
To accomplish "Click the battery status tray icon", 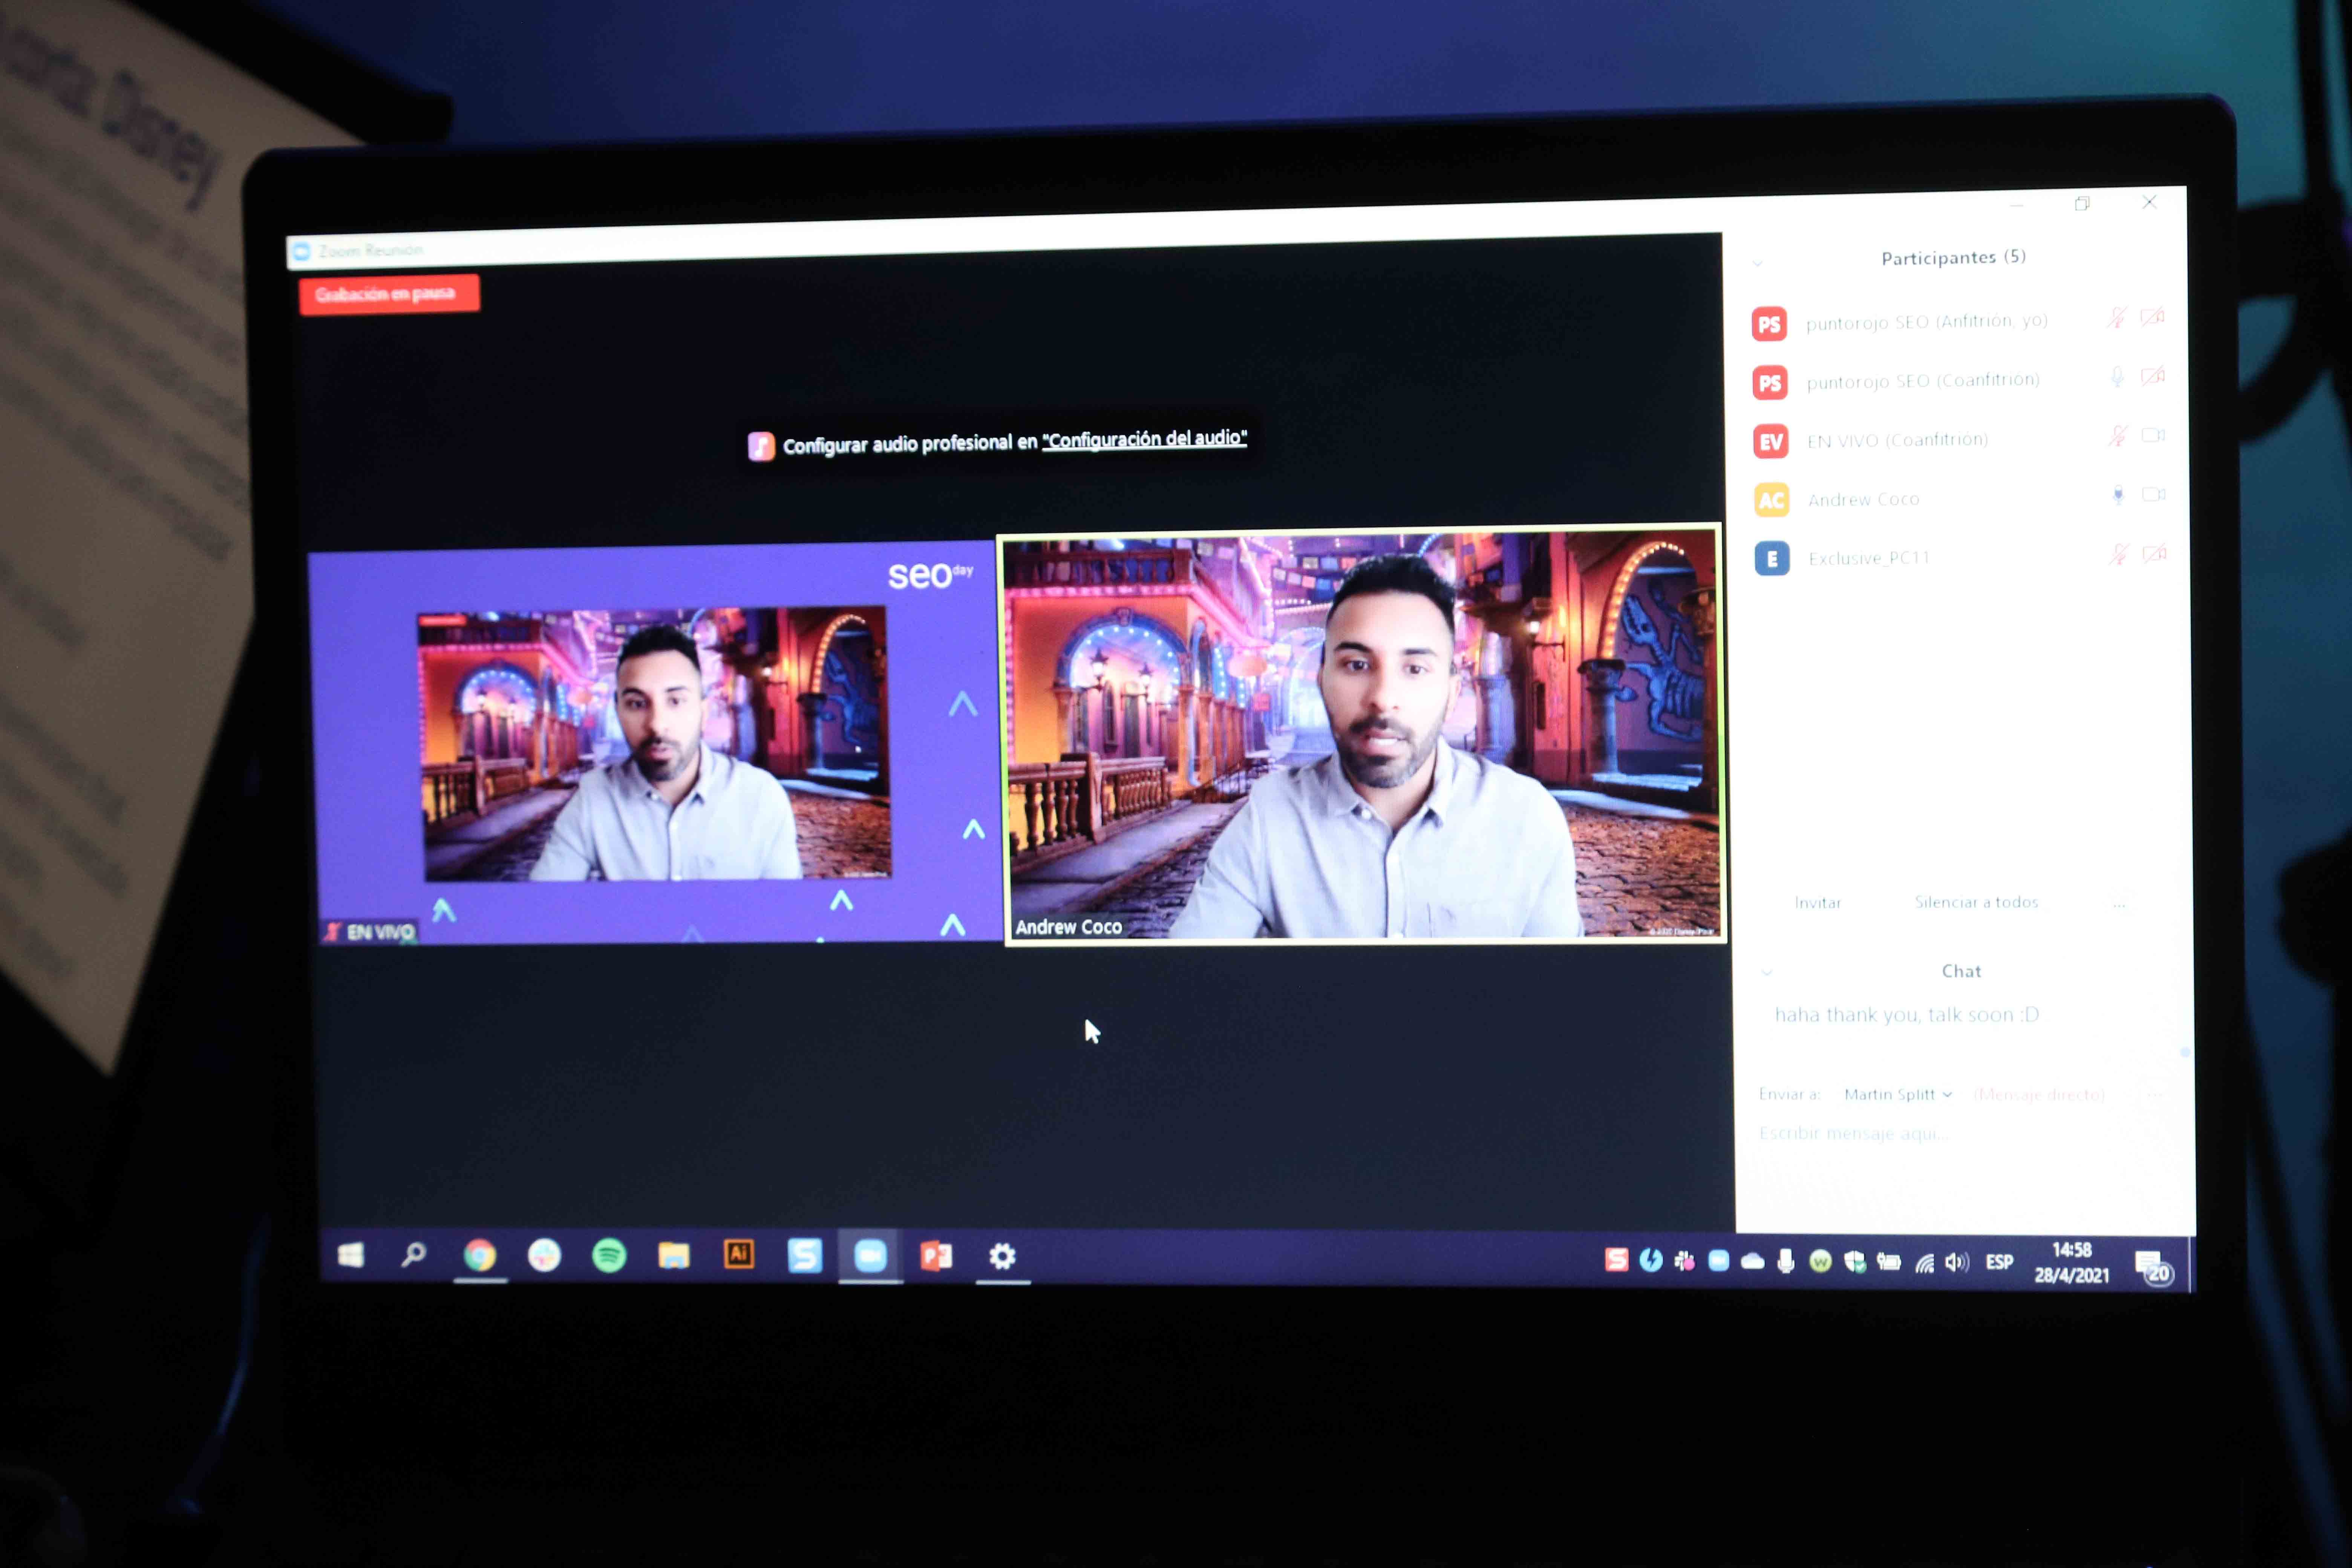I will pos(1889,1262).
